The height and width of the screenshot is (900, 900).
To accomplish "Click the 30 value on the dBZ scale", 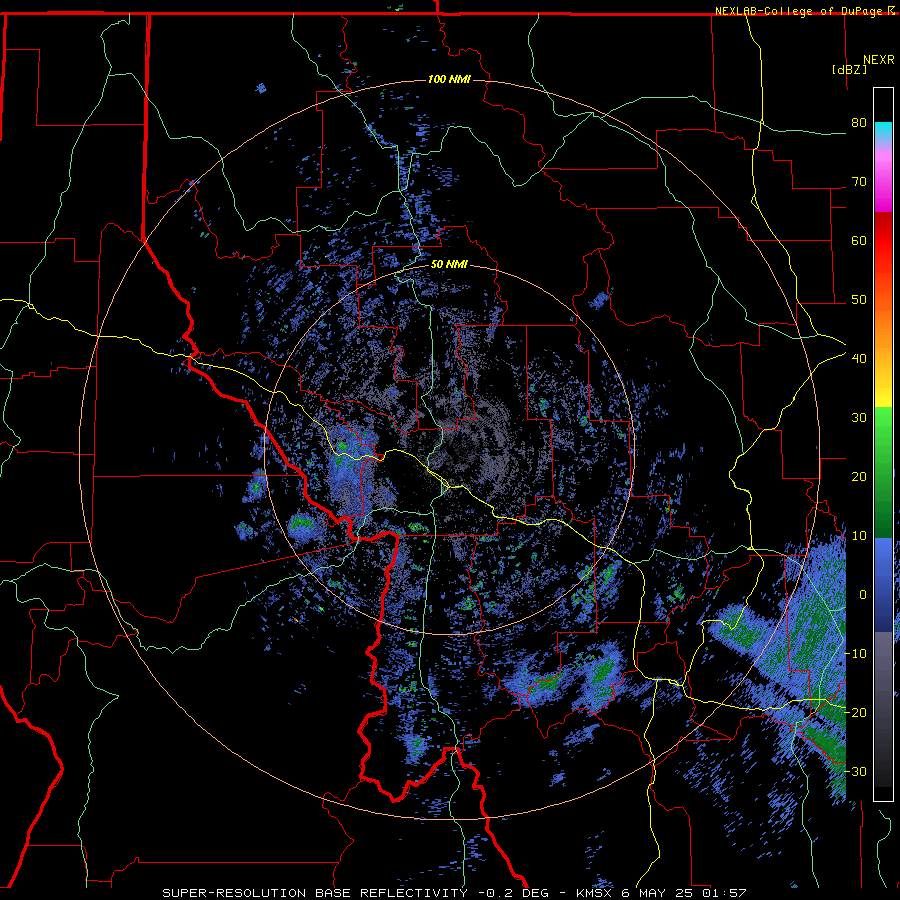I will click(859, 417).
